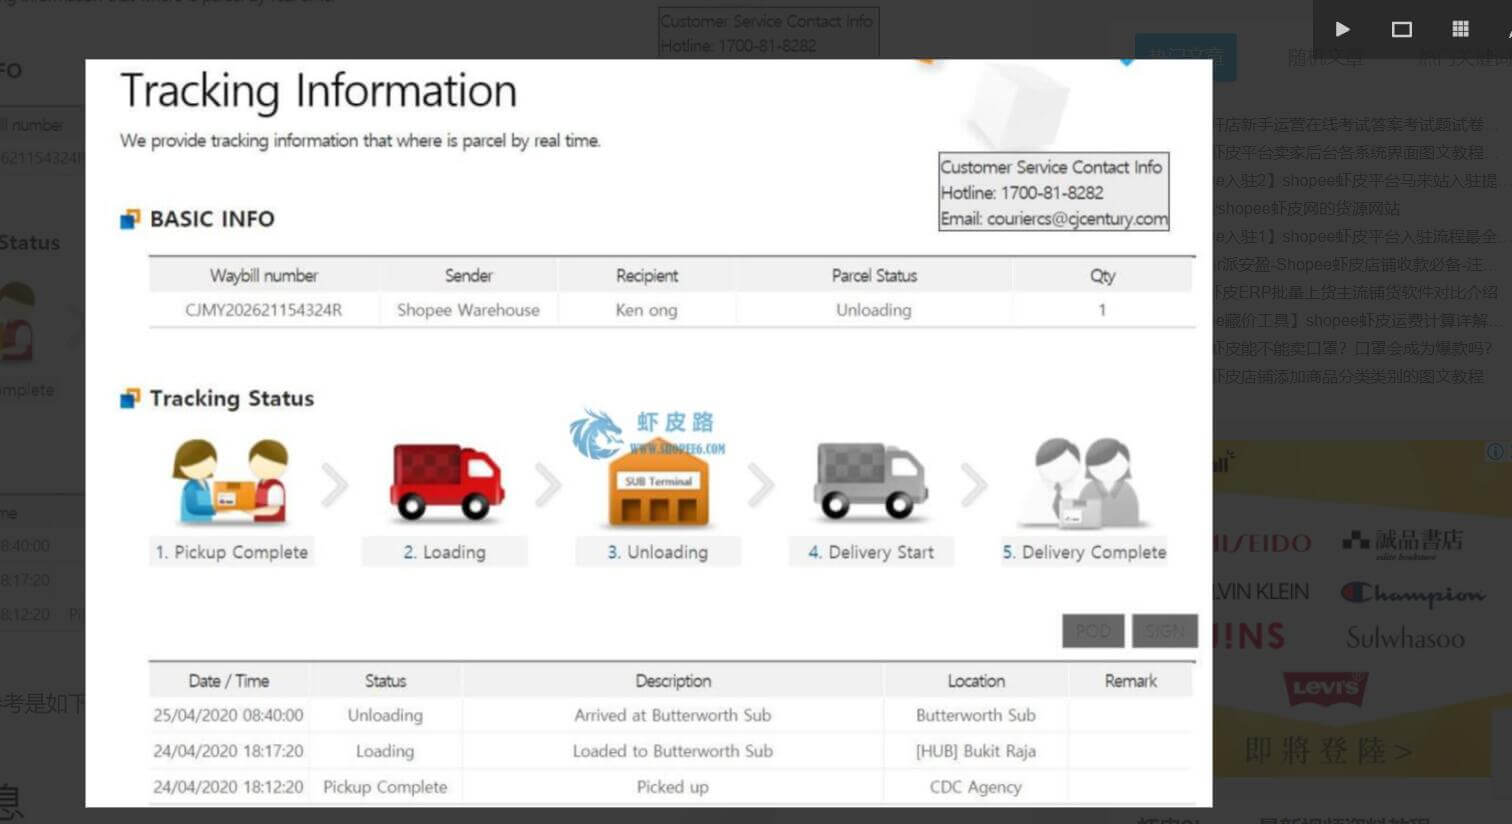Click the Sulwhasoo brand in background ad
Image resolution: width=1512 pixels, height=824 pixels.
pyautogui.click(x=1405, y=638)
